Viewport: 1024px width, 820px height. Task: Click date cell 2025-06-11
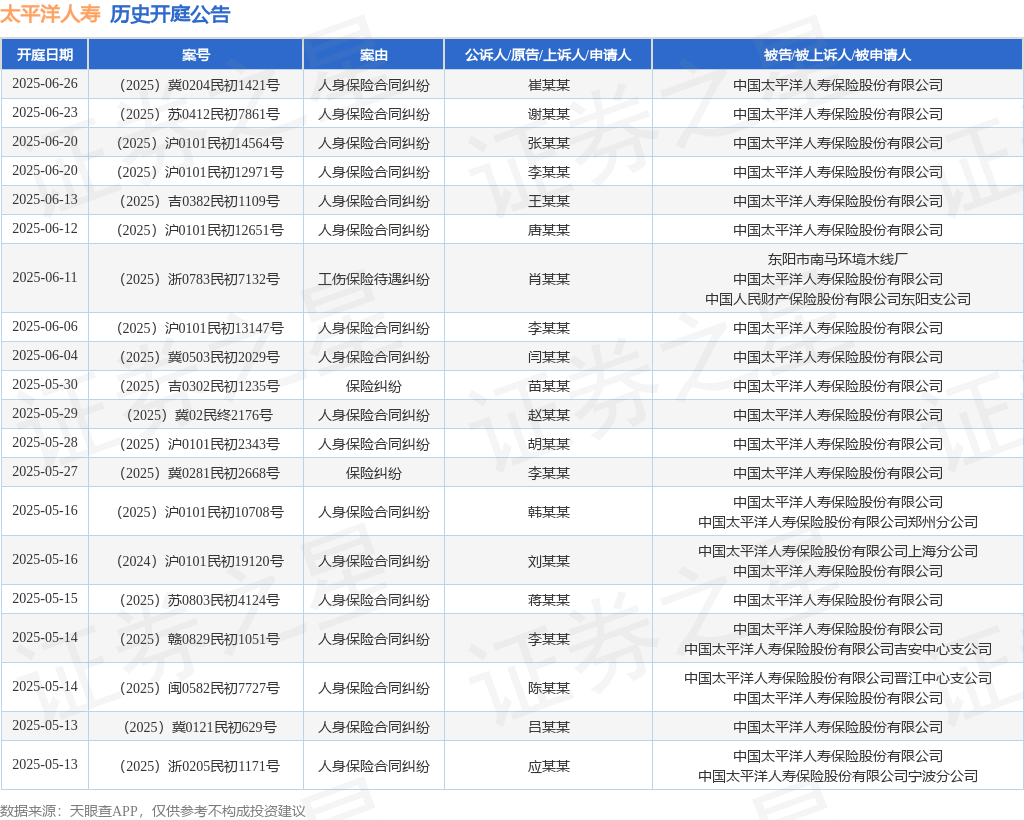[x=44, y=278]
